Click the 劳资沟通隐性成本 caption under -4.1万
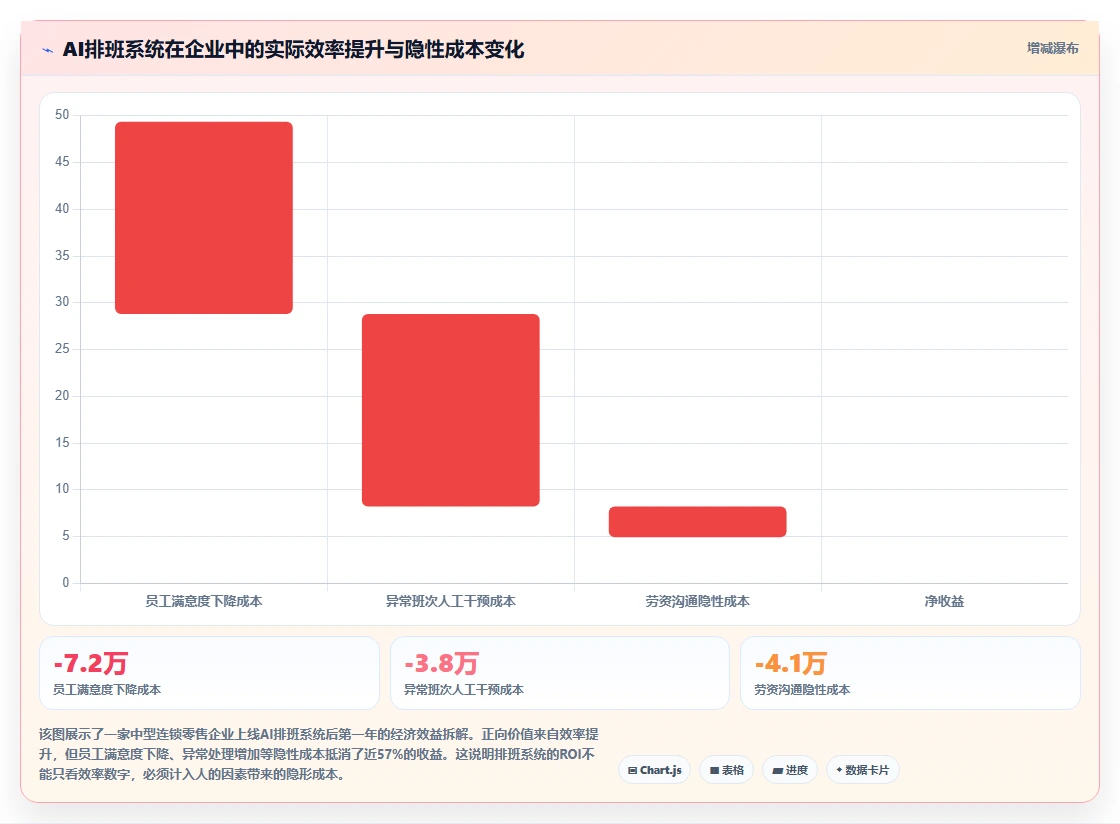 [x=802, y=690]
